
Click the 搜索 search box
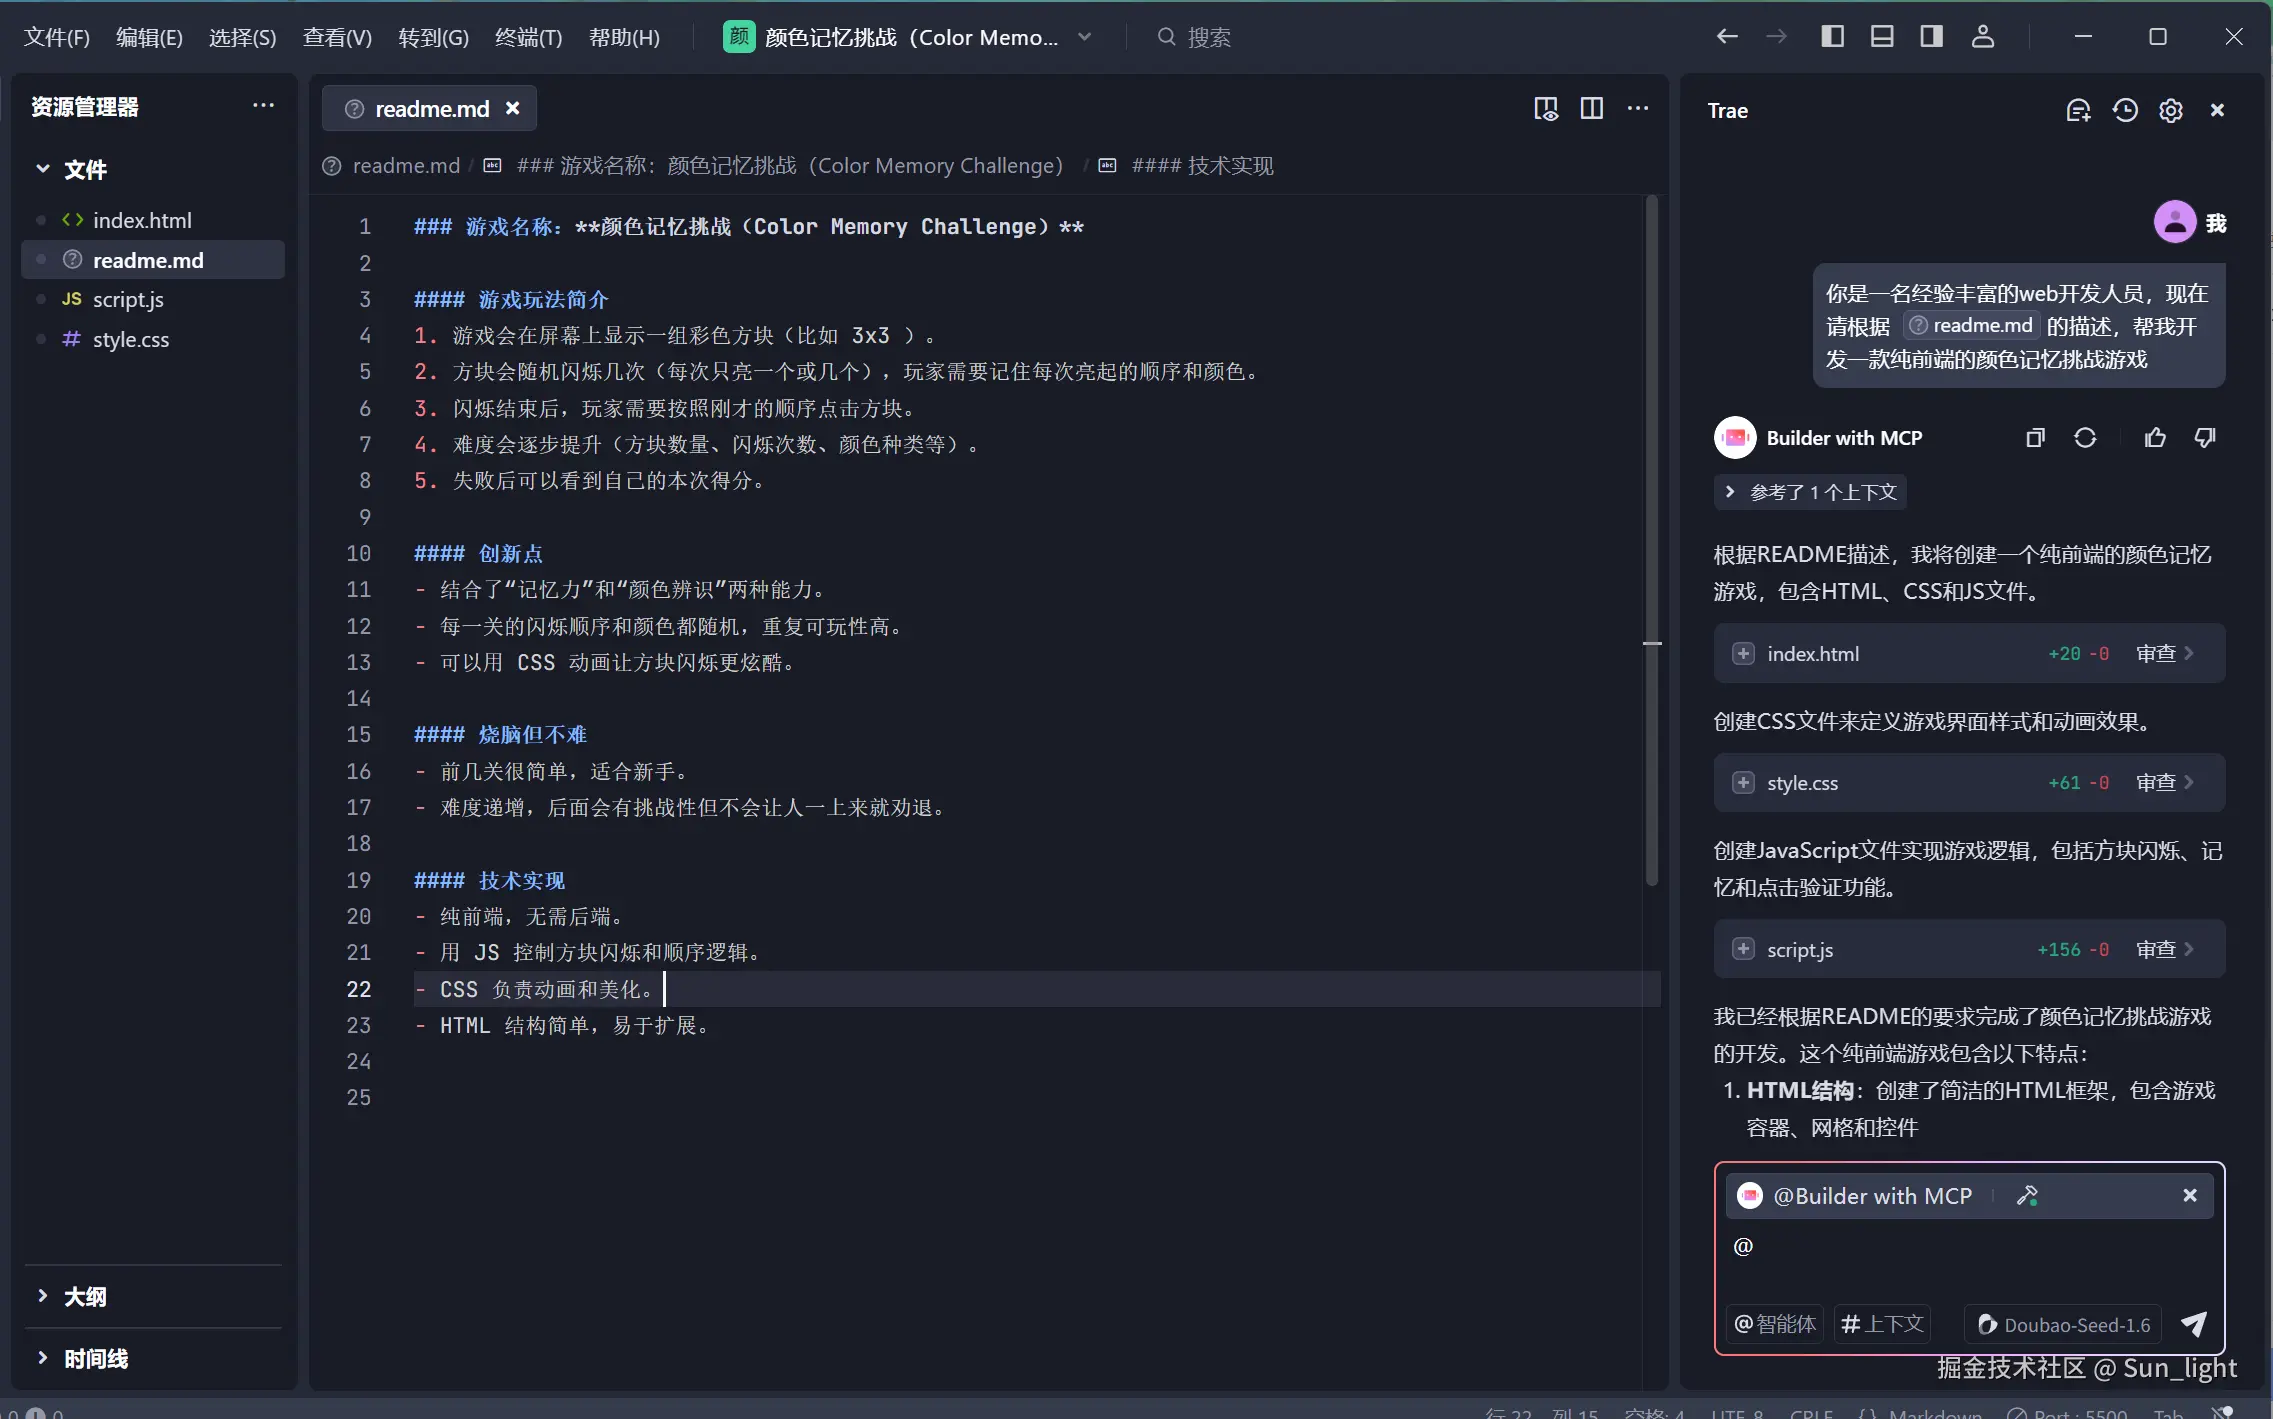pos(1208,37)
